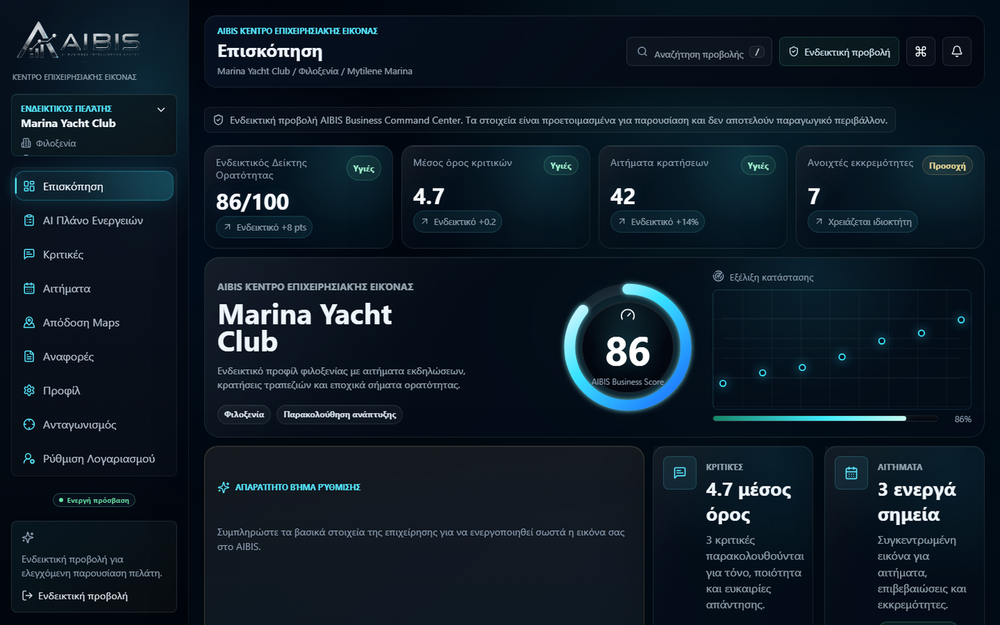The height and width of the screenshot is (625, 1000).
Task: Click the shield icon in top Ενδεικτική προβολή button
Action: 793,52
